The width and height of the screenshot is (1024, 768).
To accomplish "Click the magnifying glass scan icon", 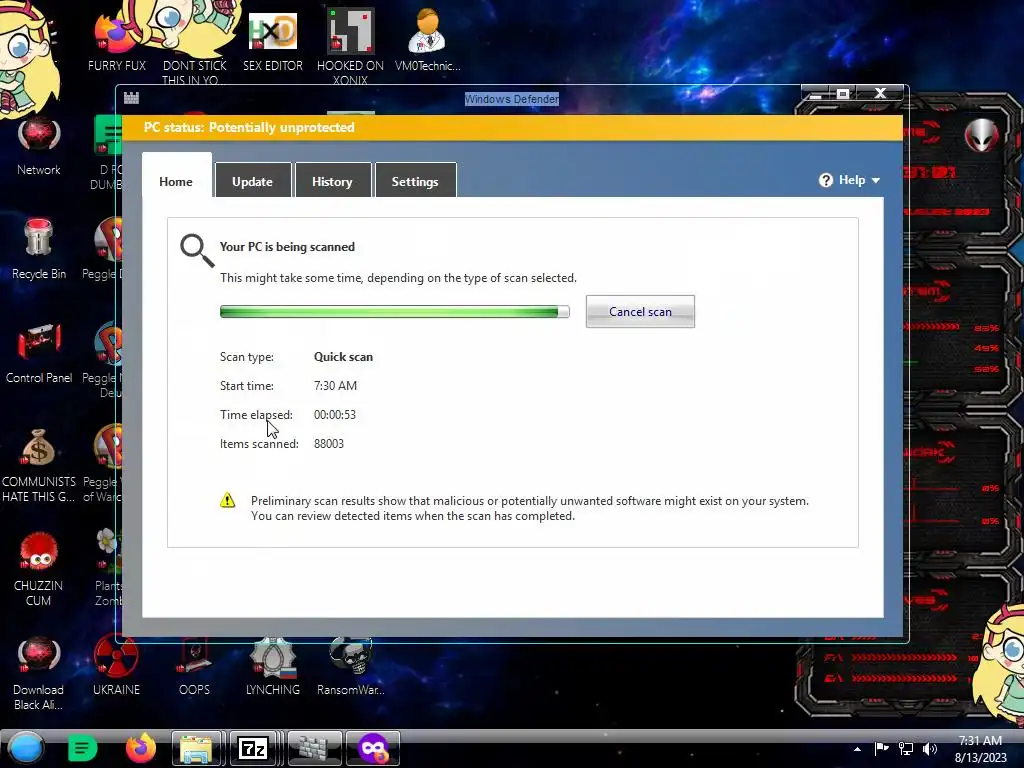I will tap(197, 251).
